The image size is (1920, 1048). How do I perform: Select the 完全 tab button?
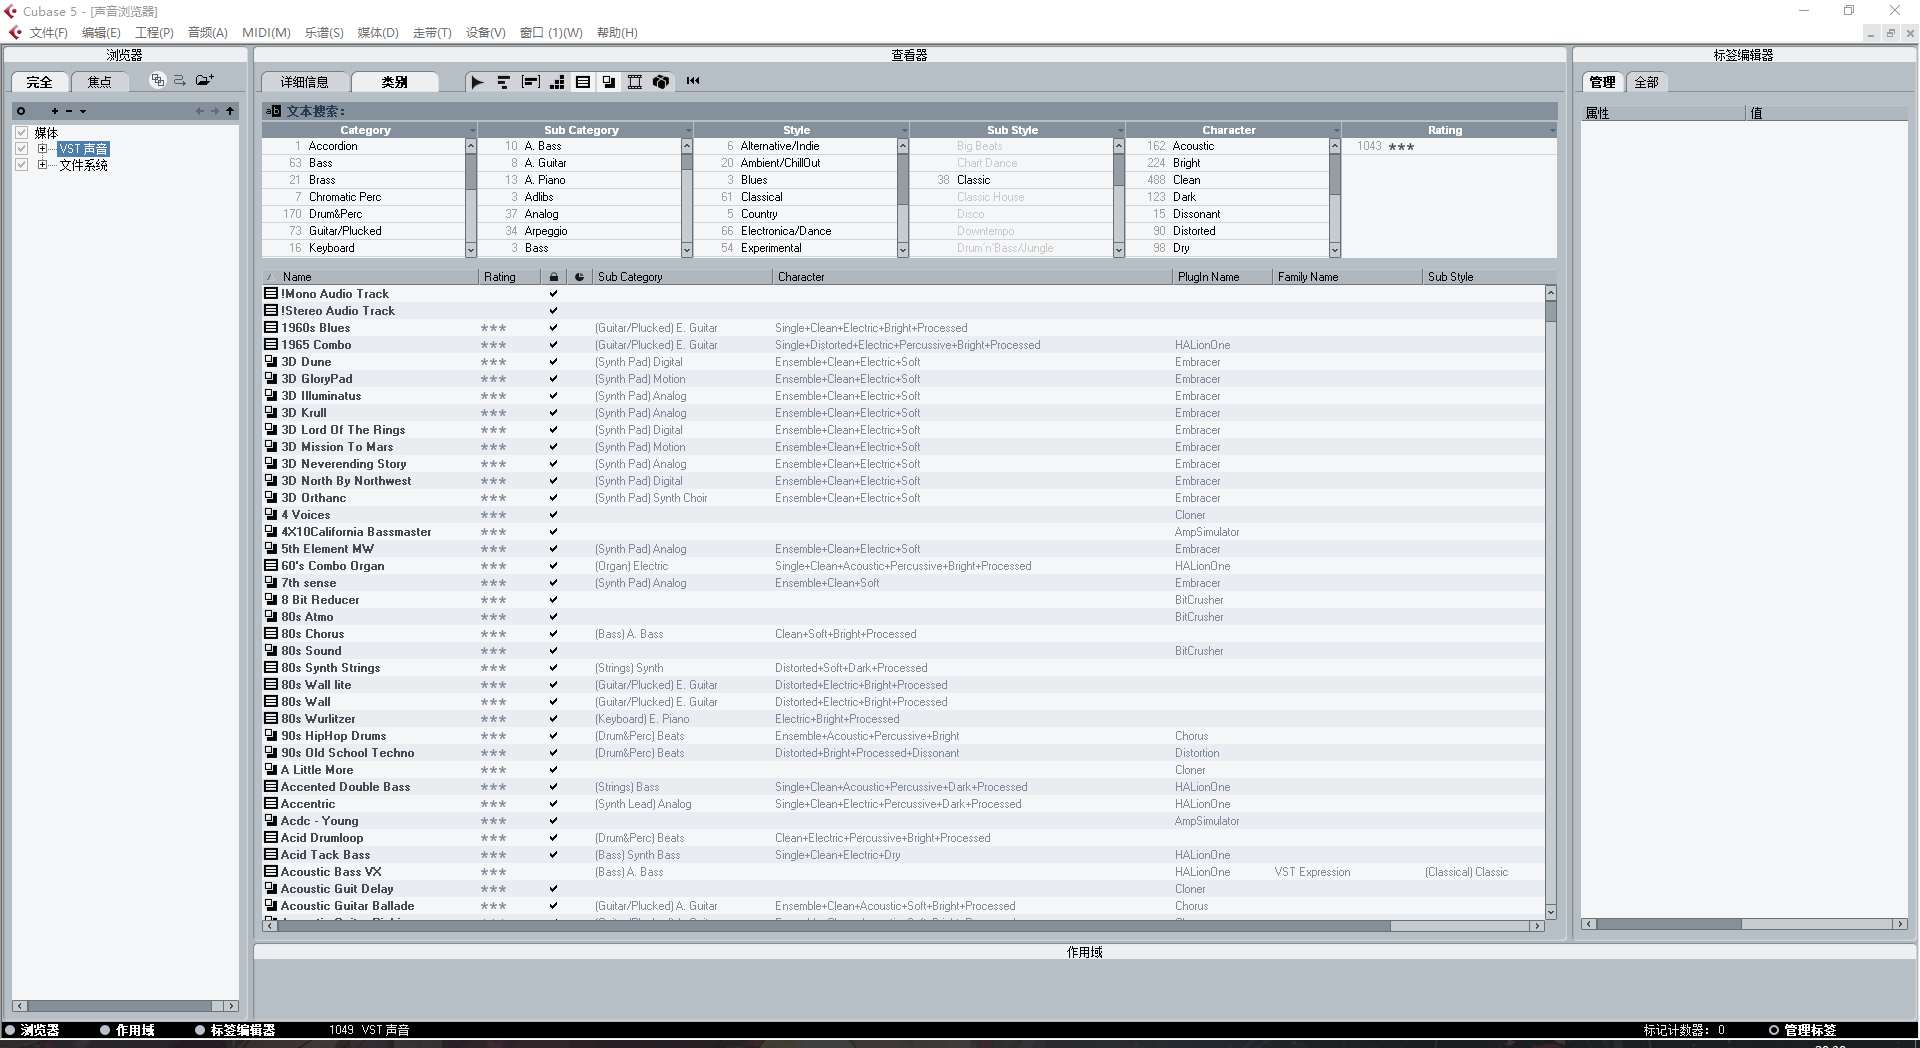tap(39, 82)
